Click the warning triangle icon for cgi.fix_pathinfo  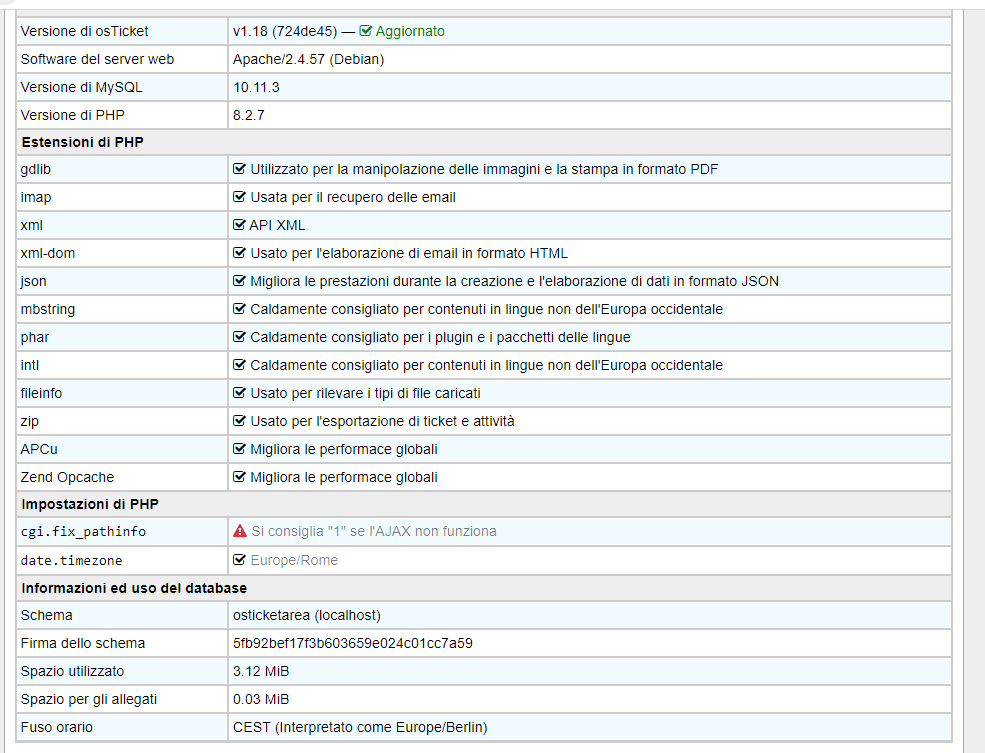click(239, 531)
